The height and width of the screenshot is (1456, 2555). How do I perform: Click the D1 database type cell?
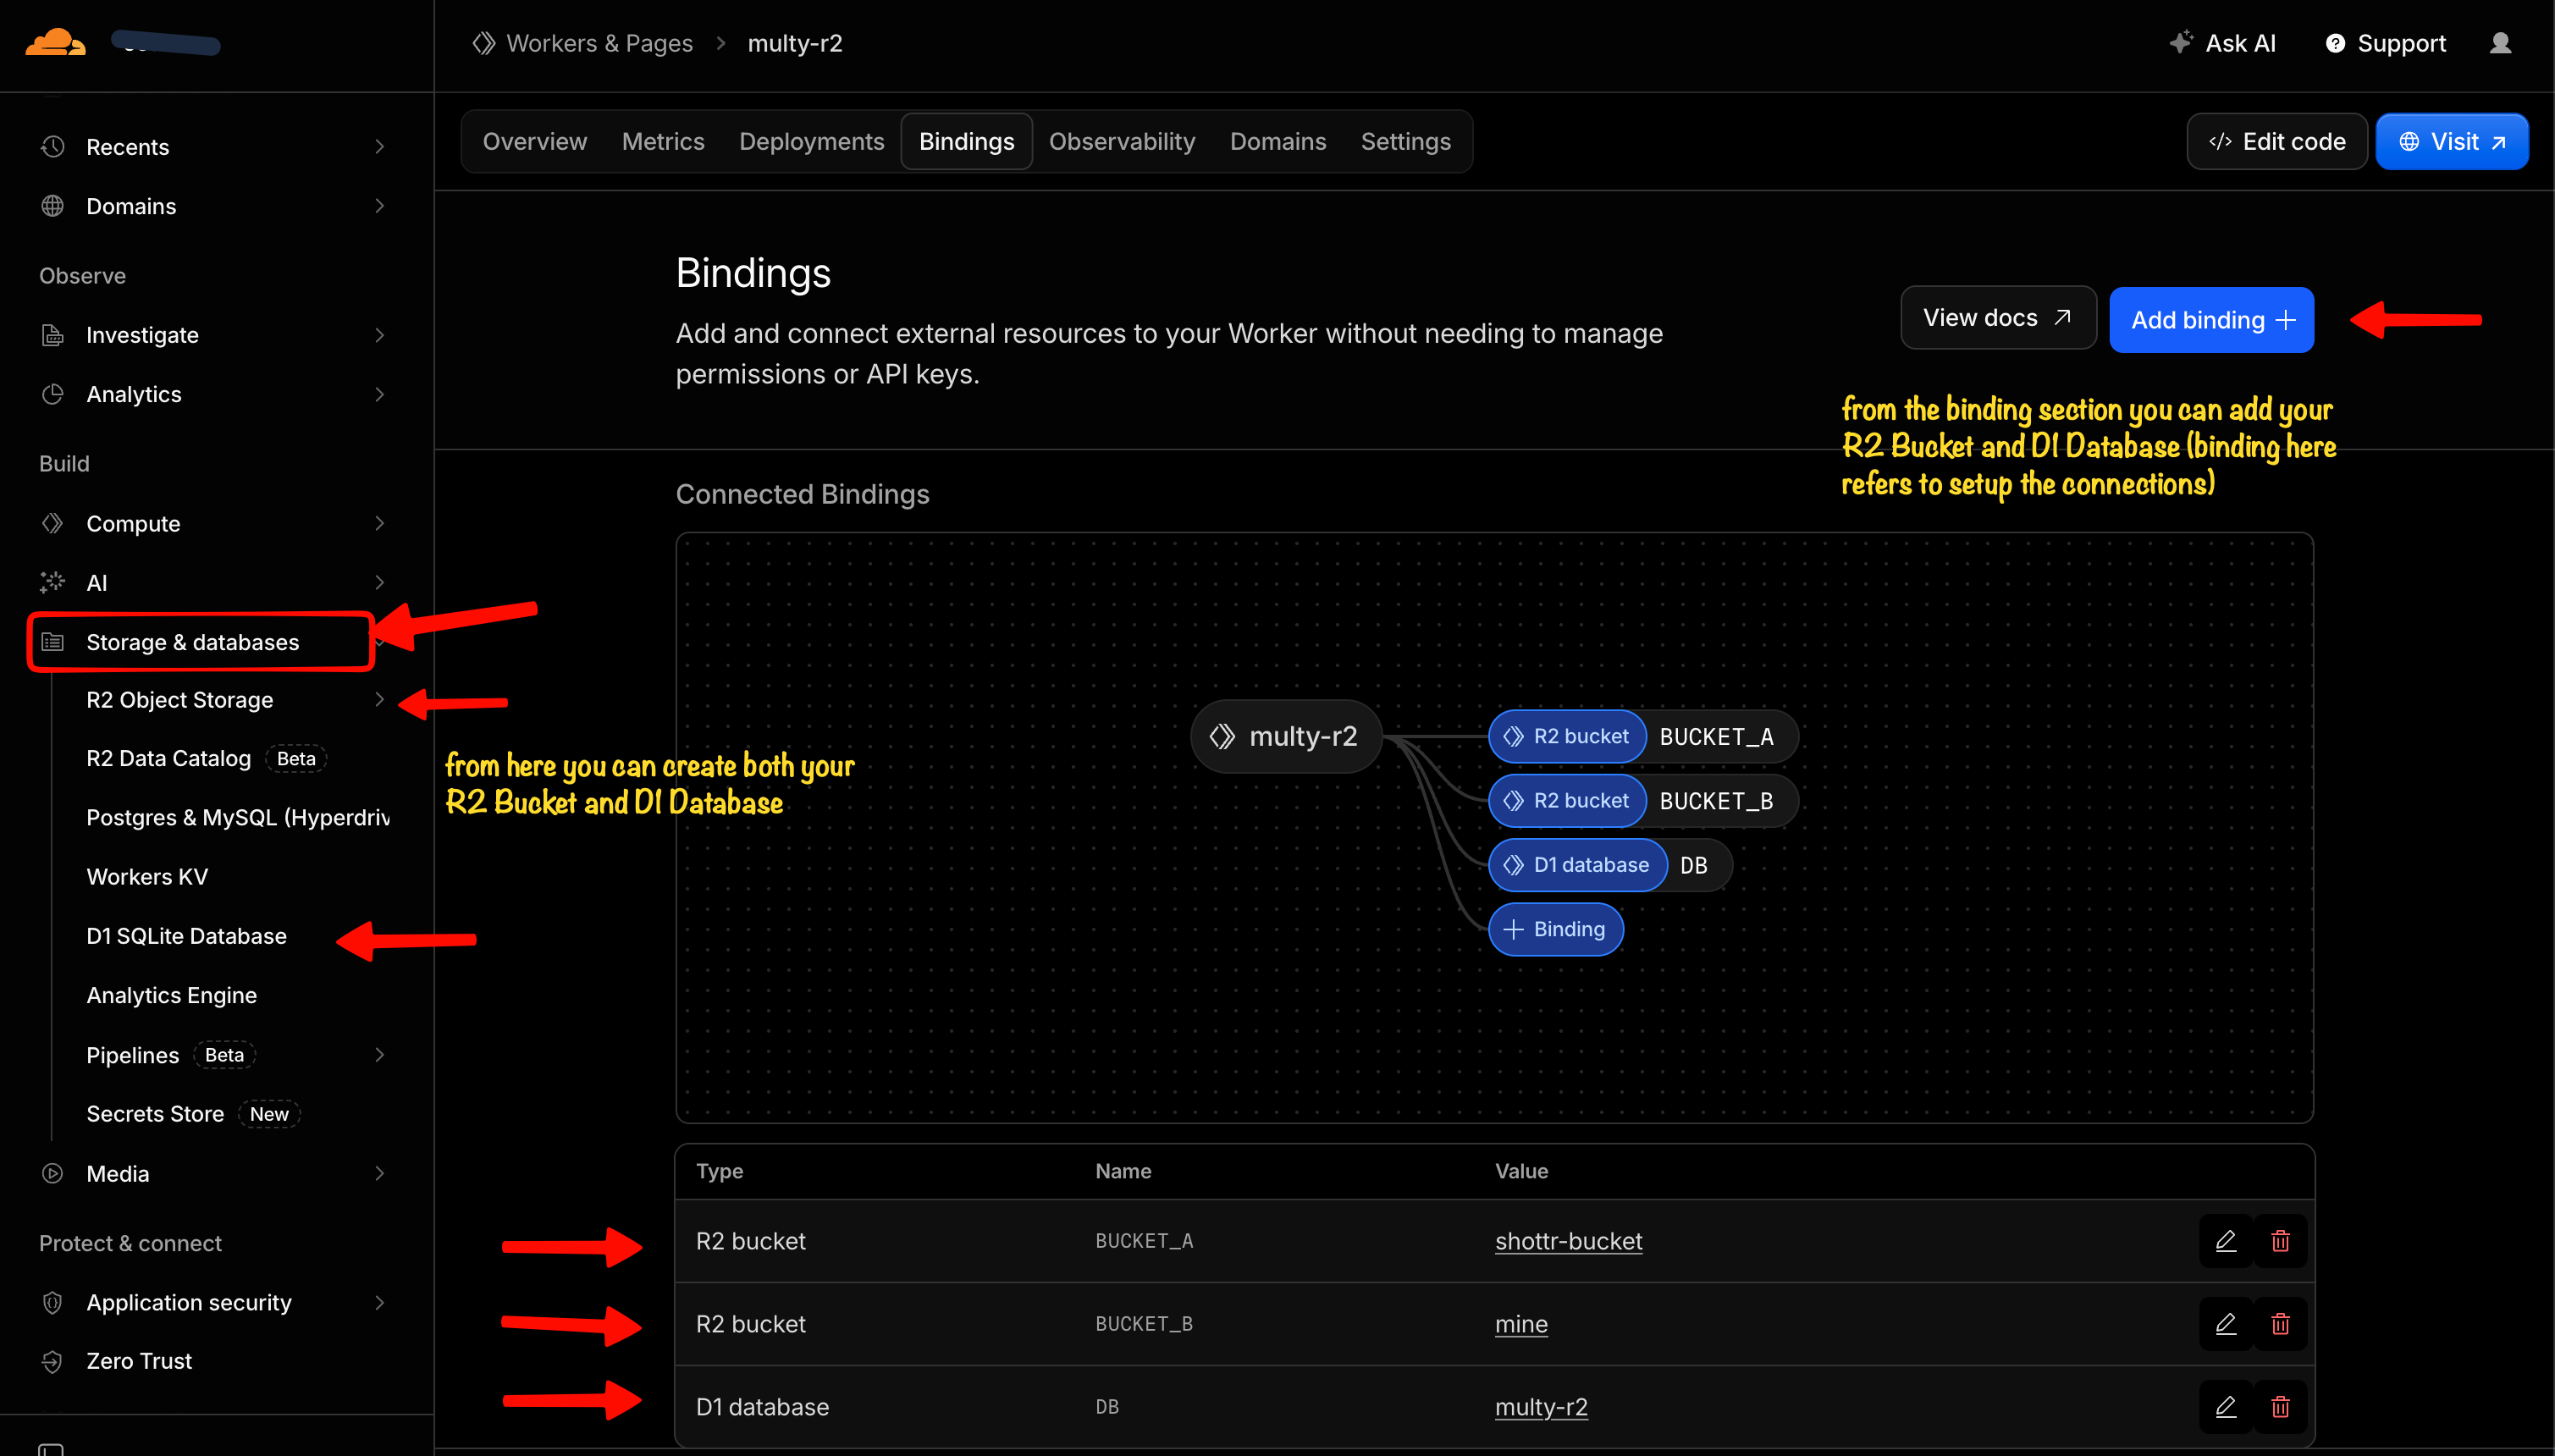762,1407
